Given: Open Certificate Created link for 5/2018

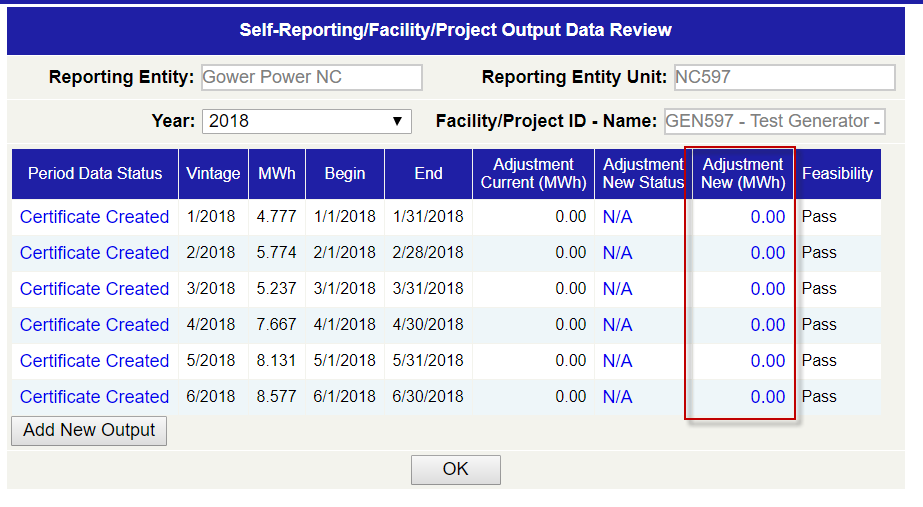Looking at the screenshot, I should pyautogui.click(x=94, y=361).
